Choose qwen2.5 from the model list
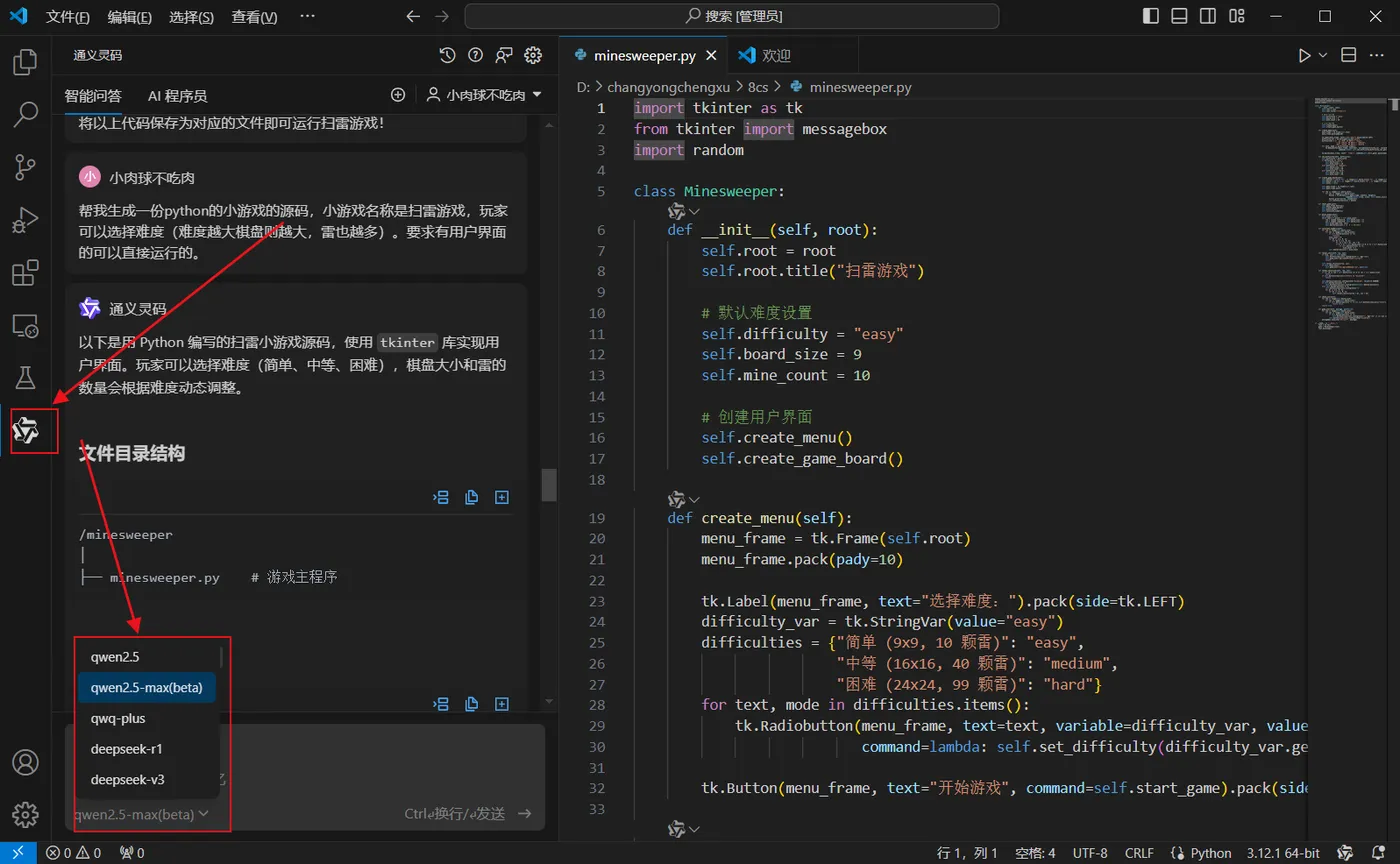 pos(147,657)
